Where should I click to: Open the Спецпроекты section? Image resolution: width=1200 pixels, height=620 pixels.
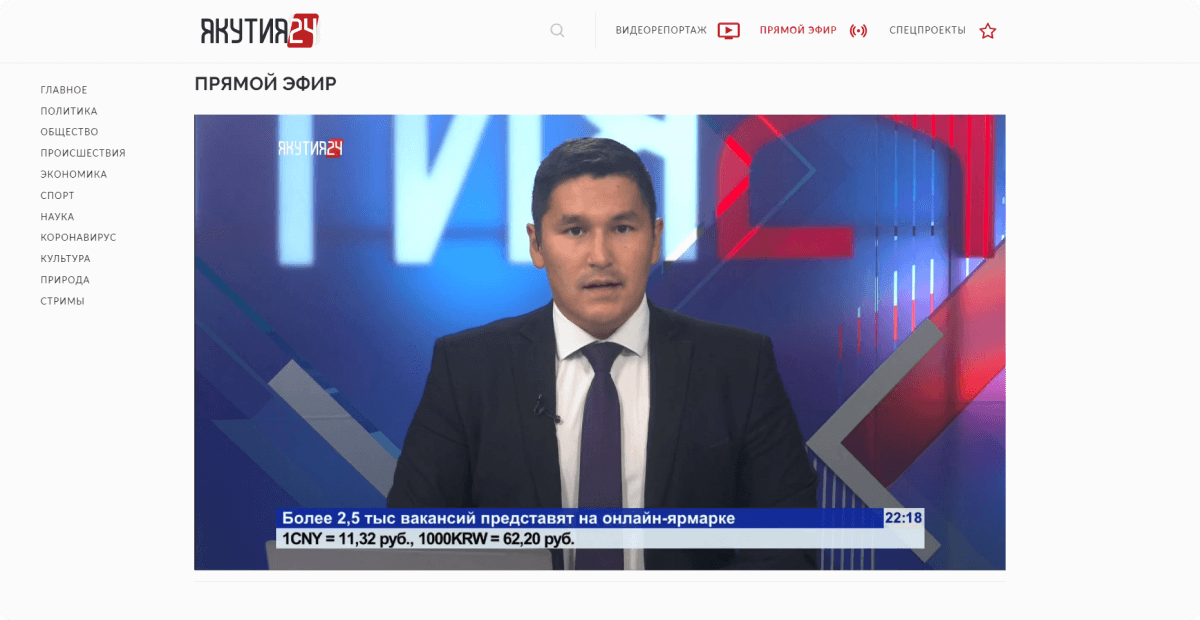927,30
